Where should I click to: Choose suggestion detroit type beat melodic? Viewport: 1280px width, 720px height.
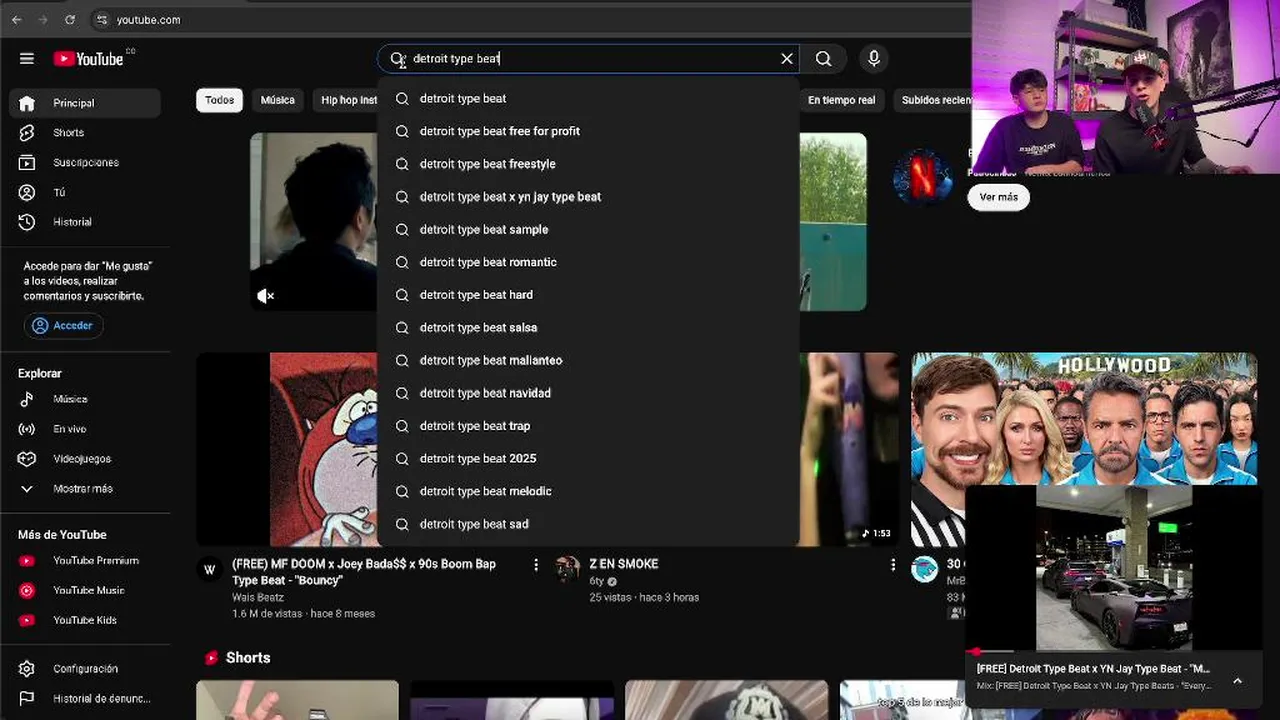[x=588, y=491]
